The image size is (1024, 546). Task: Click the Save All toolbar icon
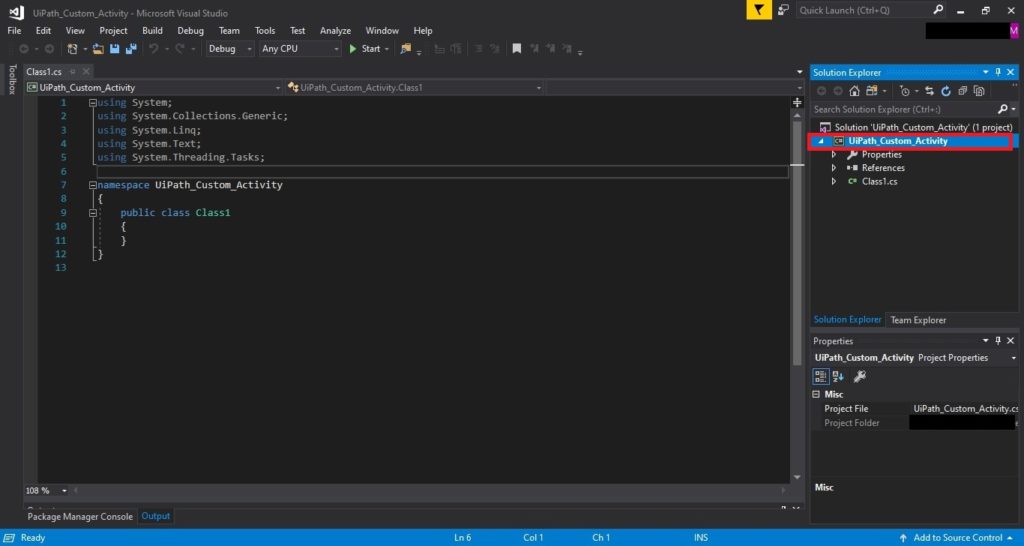tap(131, 49)
